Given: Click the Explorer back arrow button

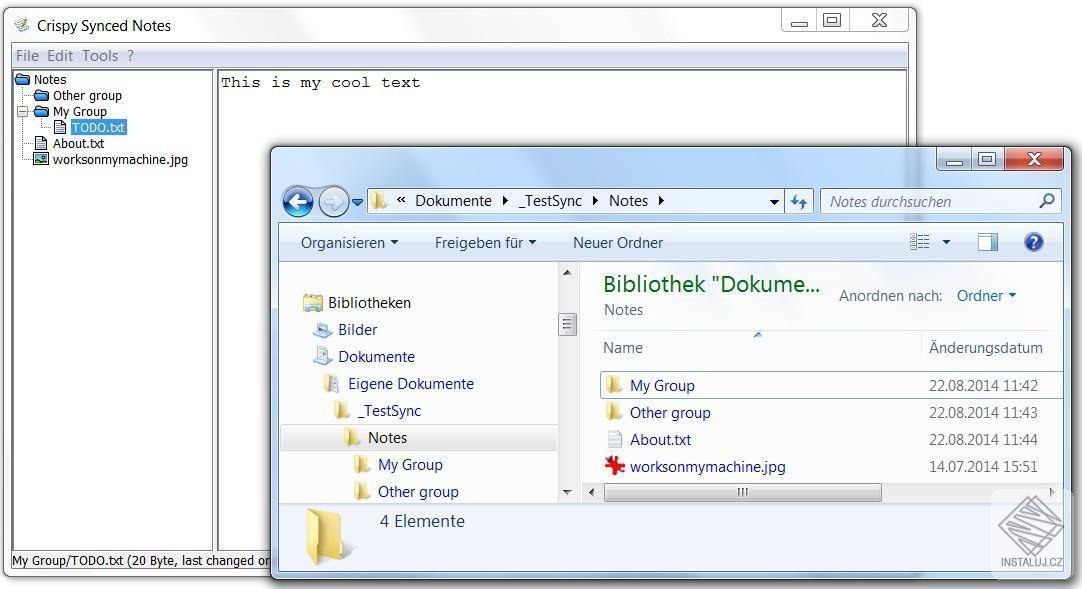Looking at the screenshot, I should pyautogui.click(x=298, y=202).
